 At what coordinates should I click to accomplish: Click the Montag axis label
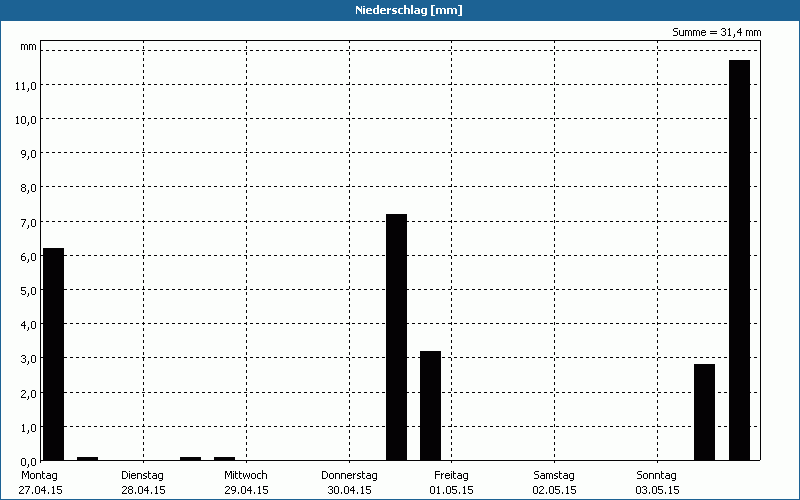pos(39,475)
